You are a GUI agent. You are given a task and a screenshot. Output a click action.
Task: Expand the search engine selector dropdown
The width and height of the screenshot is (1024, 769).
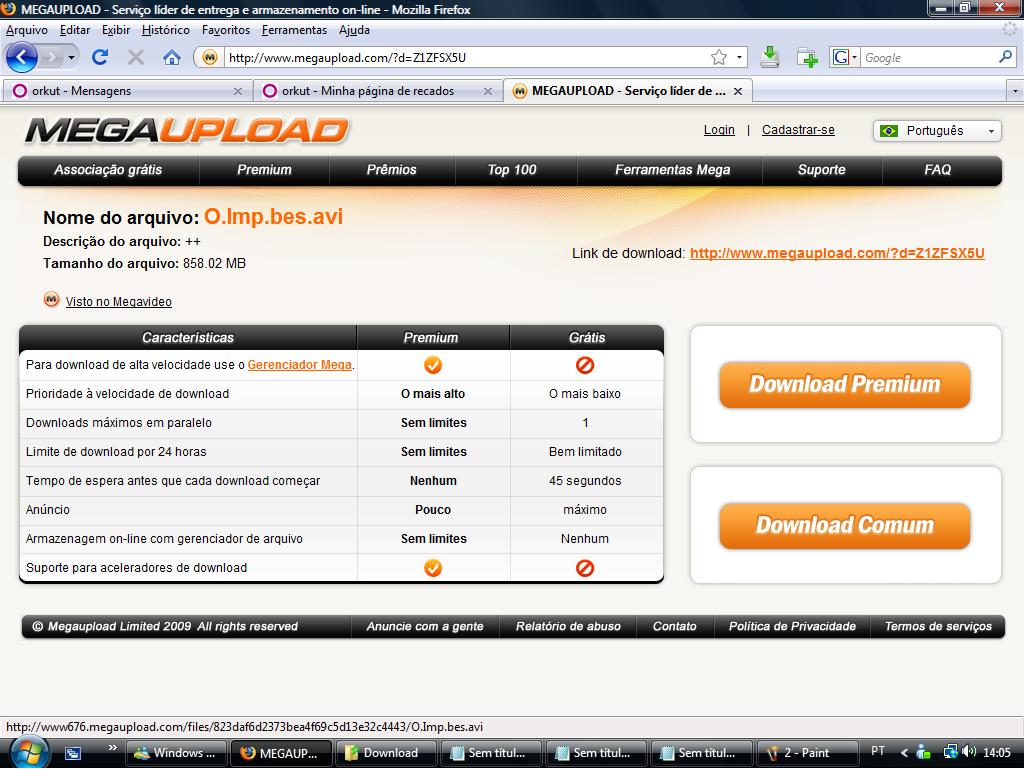pos(844,57)
